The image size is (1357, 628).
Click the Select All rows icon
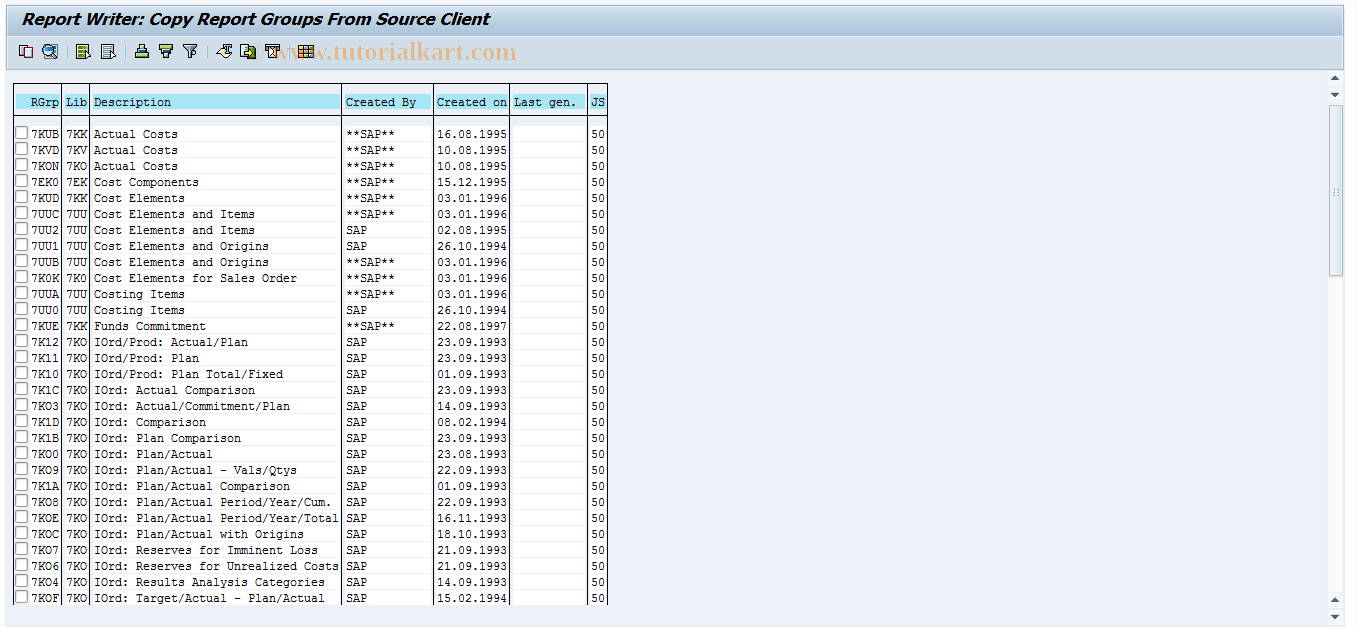(83, 51)
